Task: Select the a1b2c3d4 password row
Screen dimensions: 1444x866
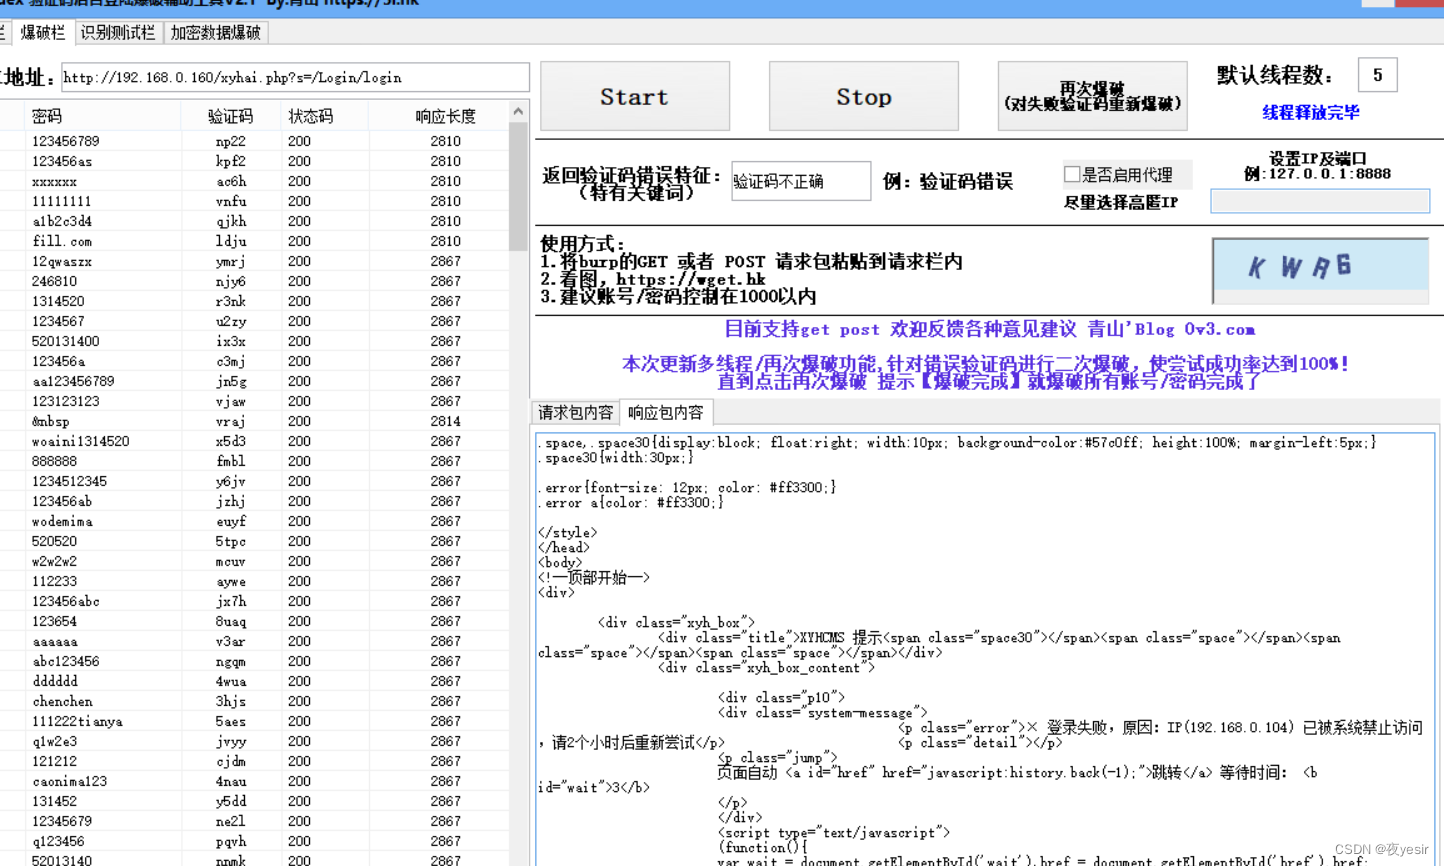Action: click(254, 221)
